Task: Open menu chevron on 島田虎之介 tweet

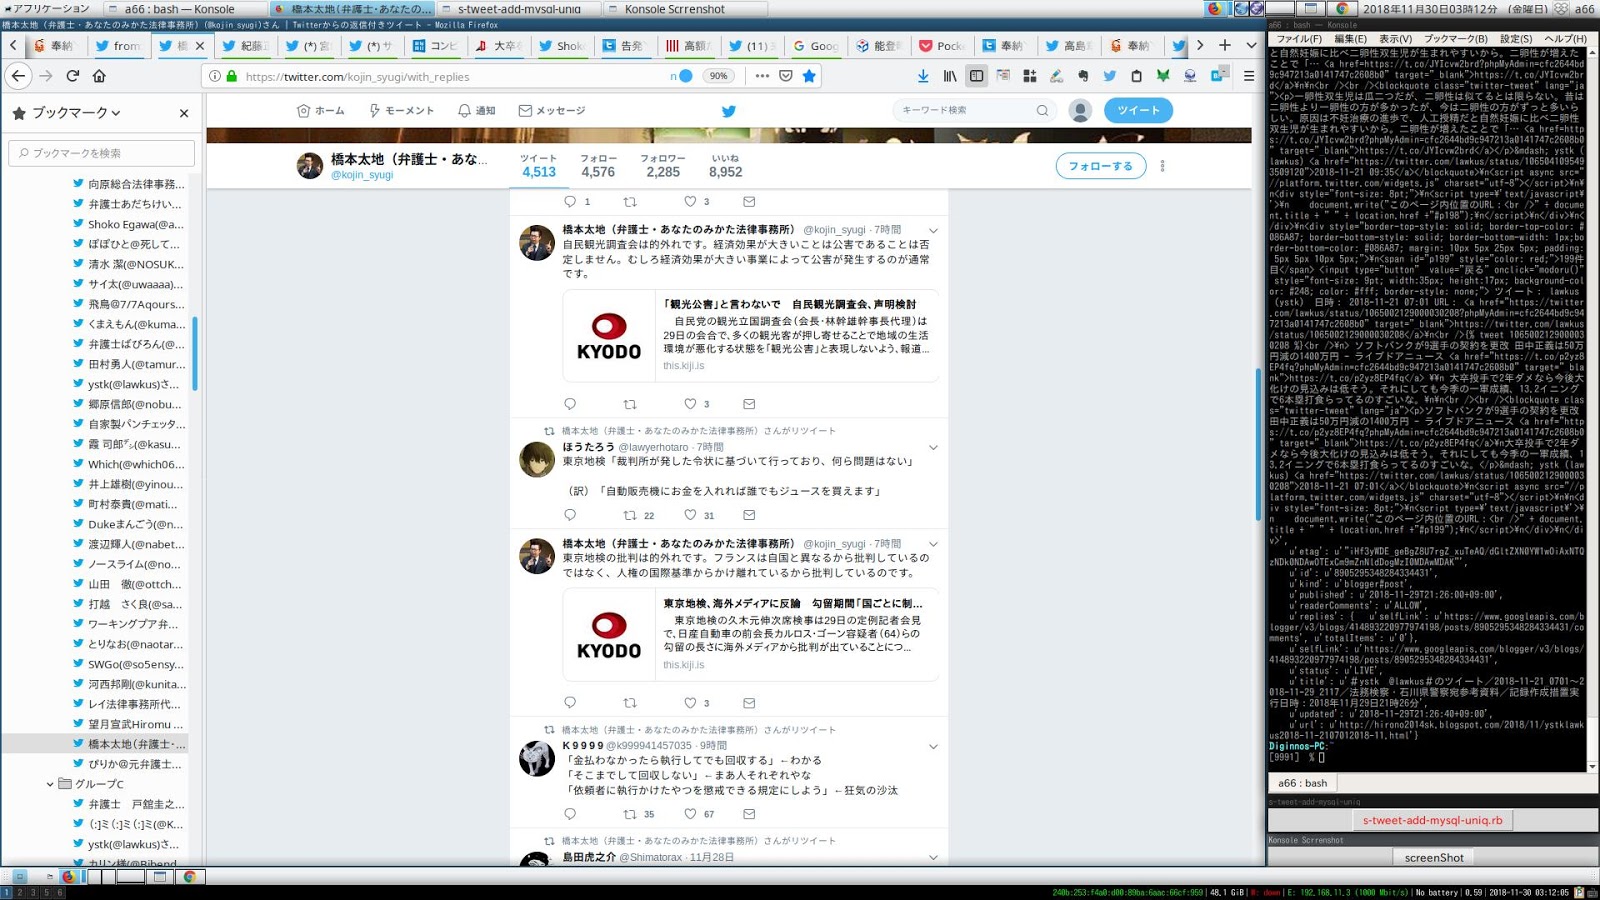Action: click(933, 858)
